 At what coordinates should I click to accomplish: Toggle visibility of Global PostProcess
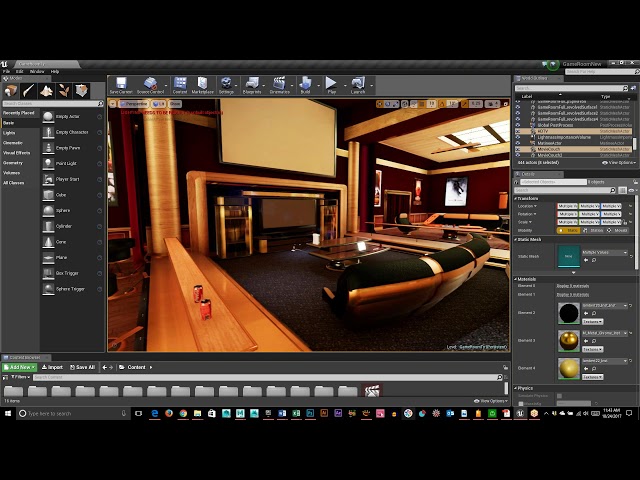click(518, 125)
